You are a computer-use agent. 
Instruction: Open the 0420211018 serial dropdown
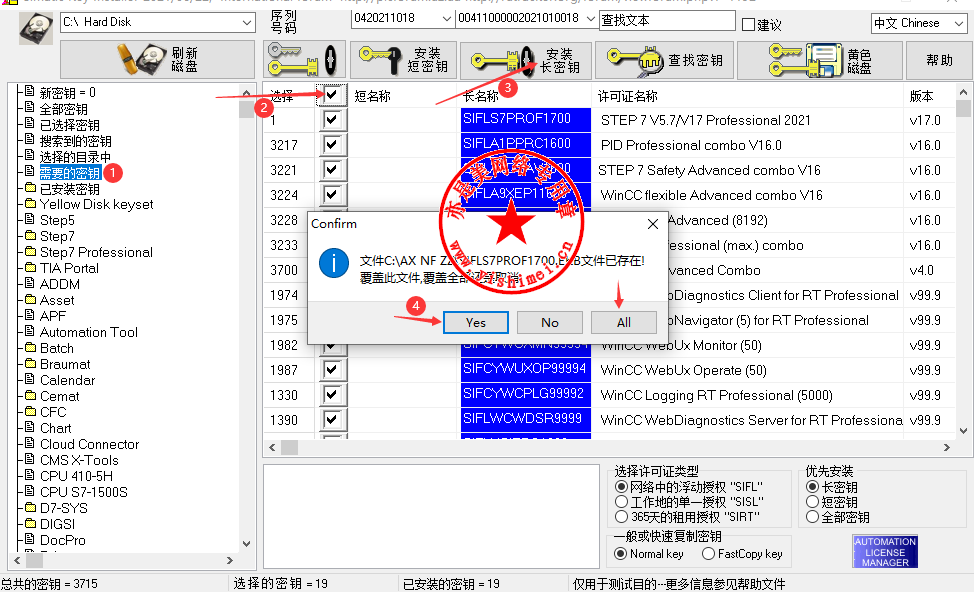point(446,19)
